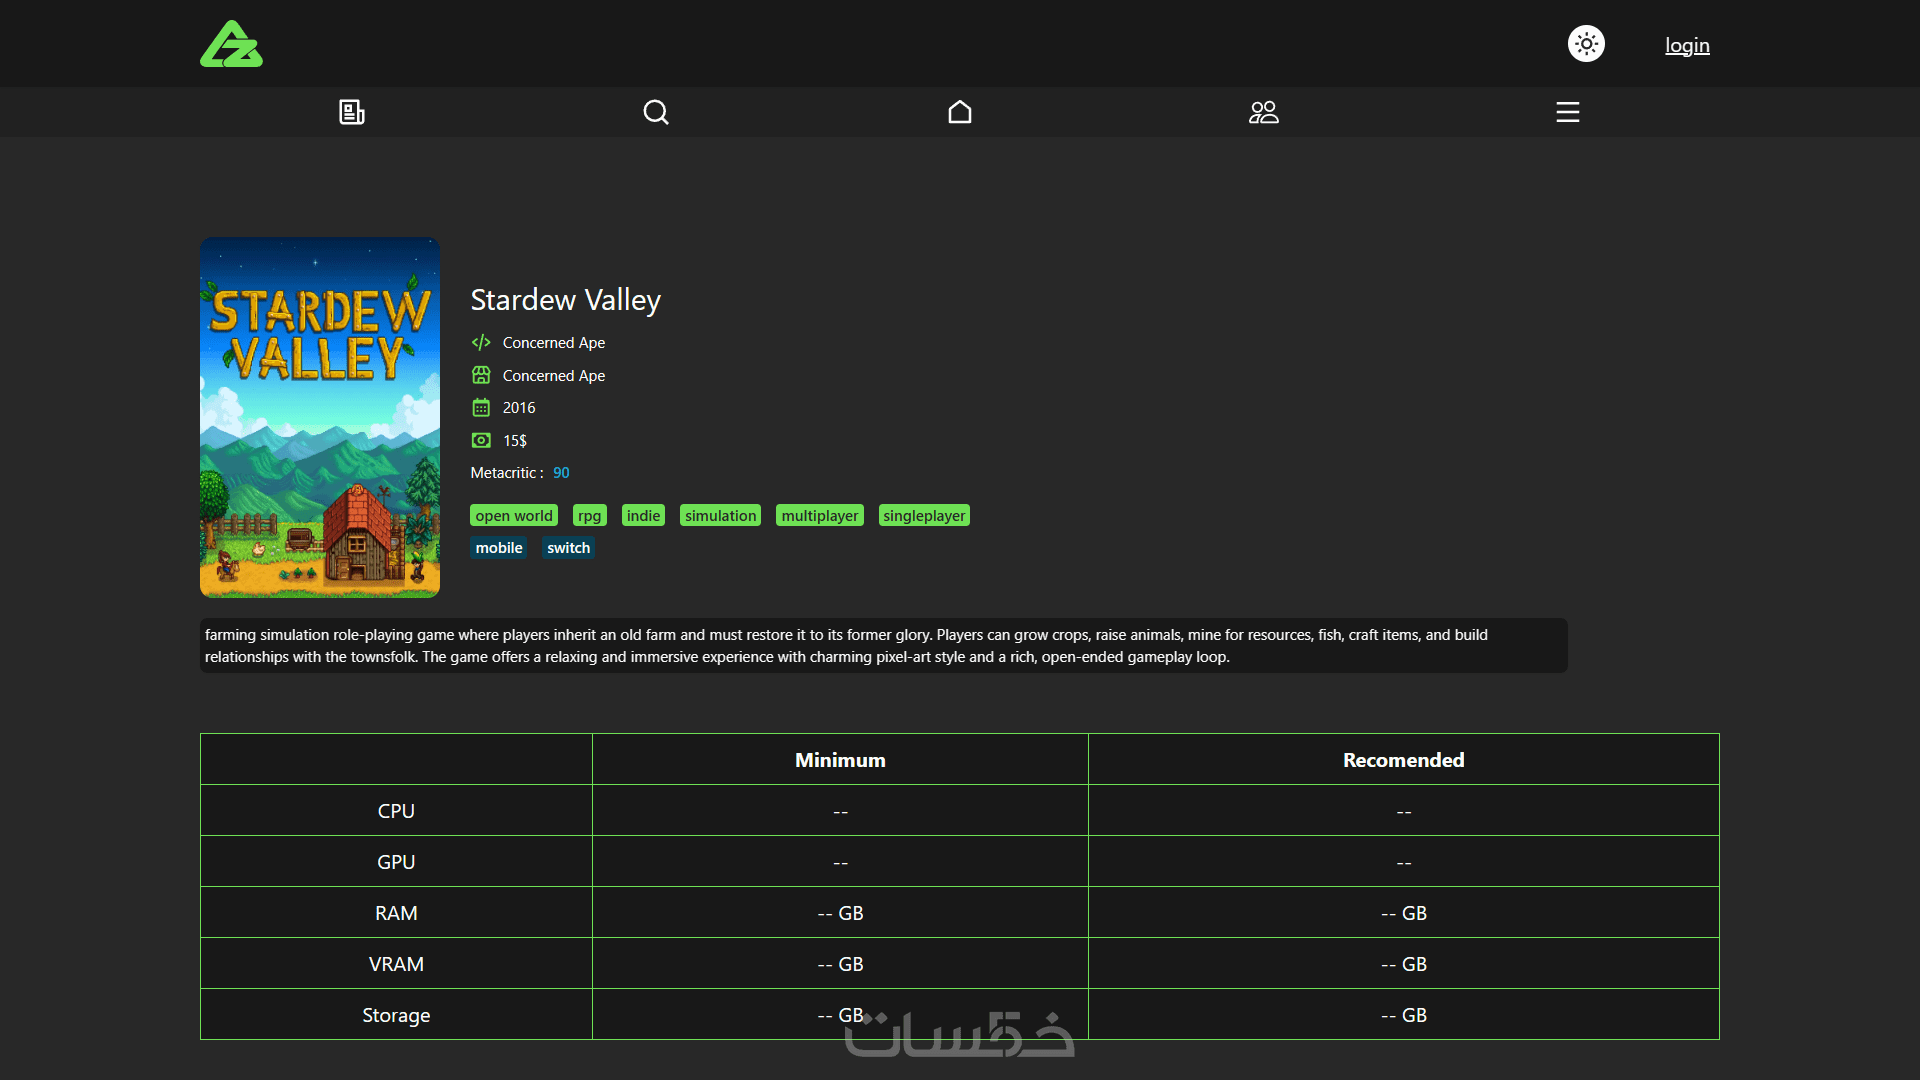
Task: Click the Metacritic score 90
Action: click(561, 473)
